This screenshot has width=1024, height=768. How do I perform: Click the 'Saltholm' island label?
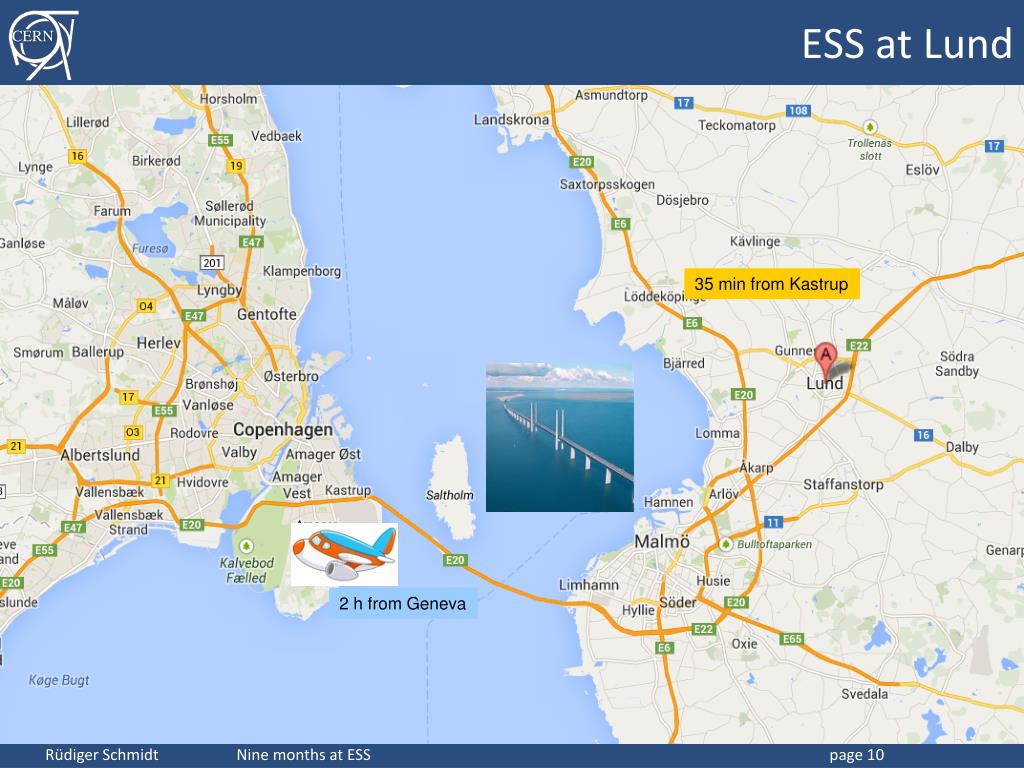point(449,495)
